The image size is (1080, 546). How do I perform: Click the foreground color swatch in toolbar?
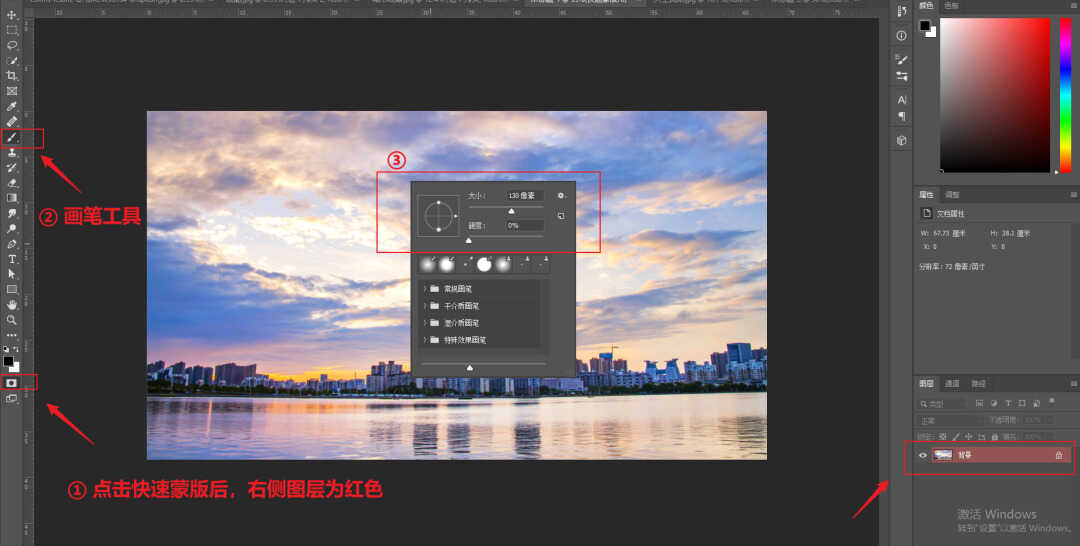click(x=8, y=360)
